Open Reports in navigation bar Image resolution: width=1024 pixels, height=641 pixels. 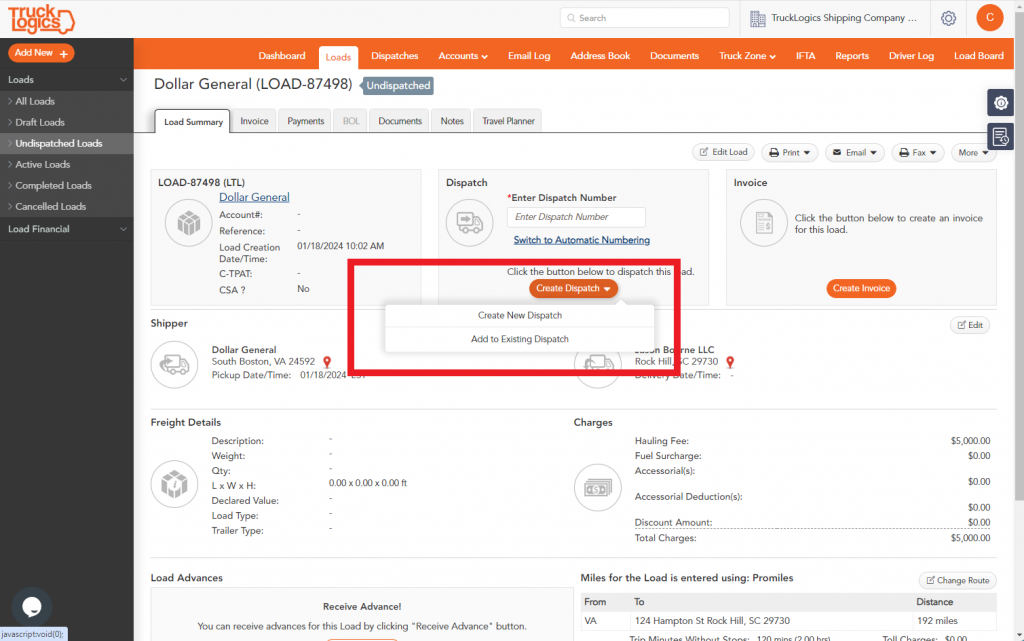pyautogui.click(x=852, y=56)
